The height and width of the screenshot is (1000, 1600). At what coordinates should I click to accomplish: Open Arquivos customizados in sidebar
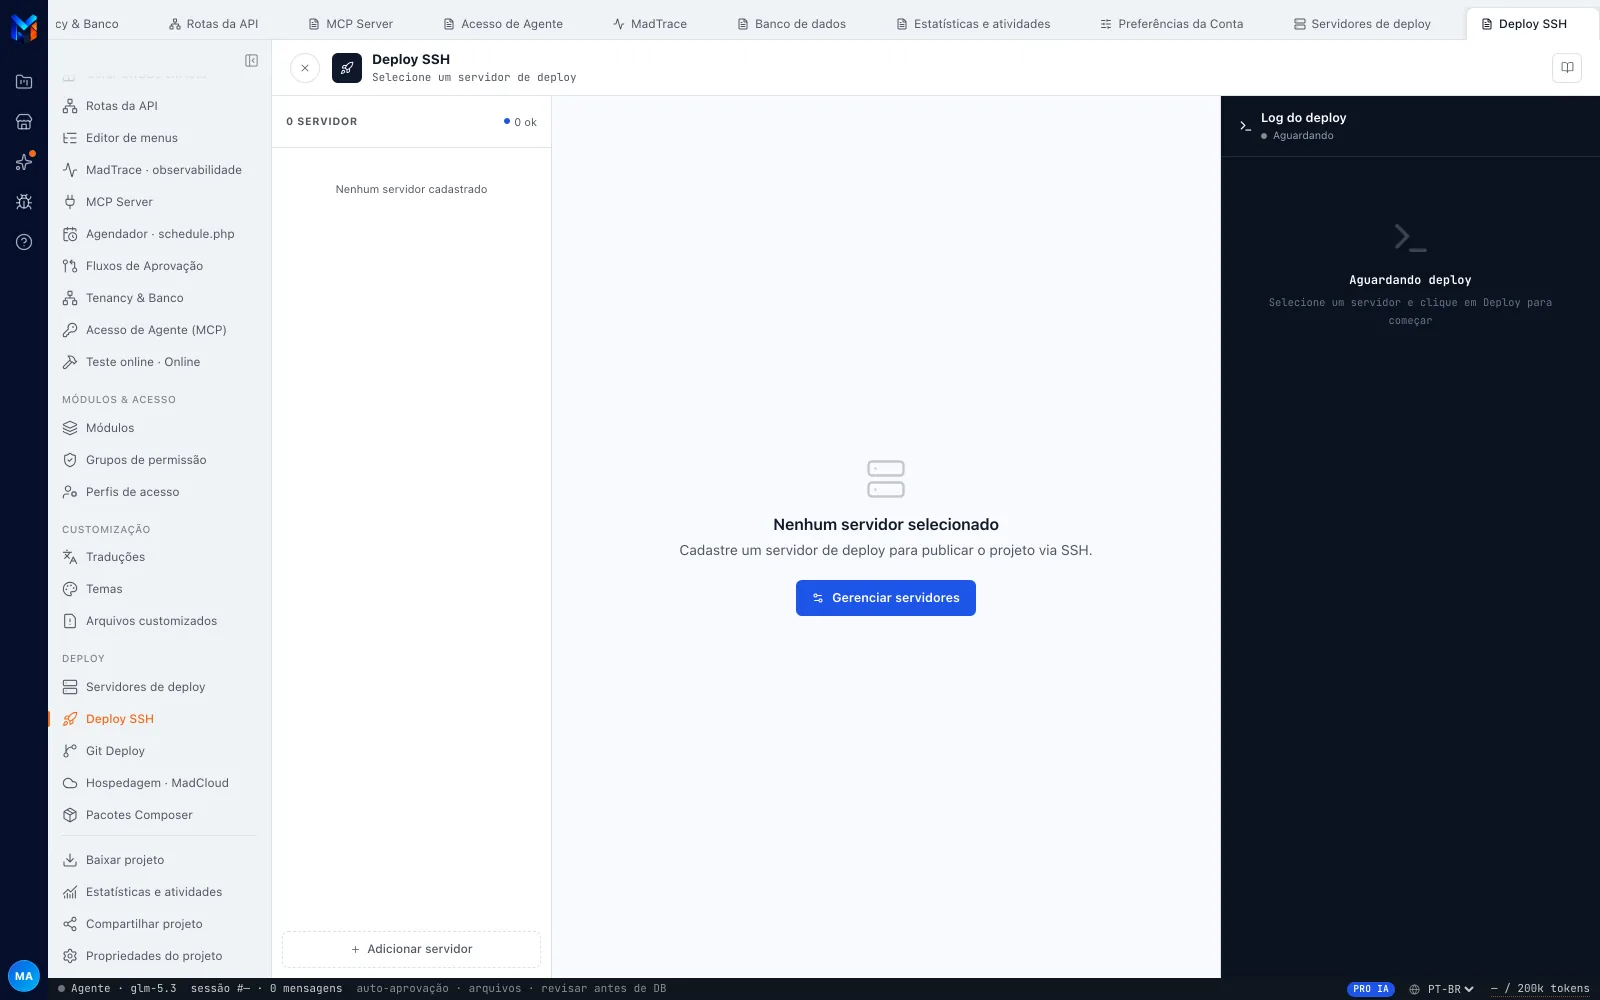tap(159, 621)
